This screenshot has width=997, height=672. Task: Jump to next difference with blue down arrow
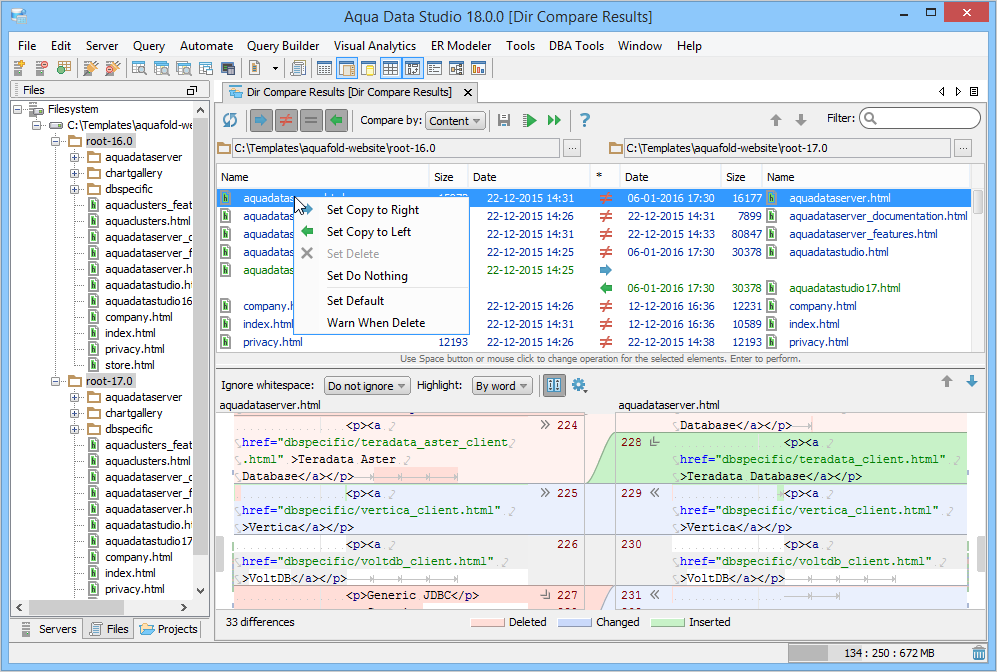point(972,382)
